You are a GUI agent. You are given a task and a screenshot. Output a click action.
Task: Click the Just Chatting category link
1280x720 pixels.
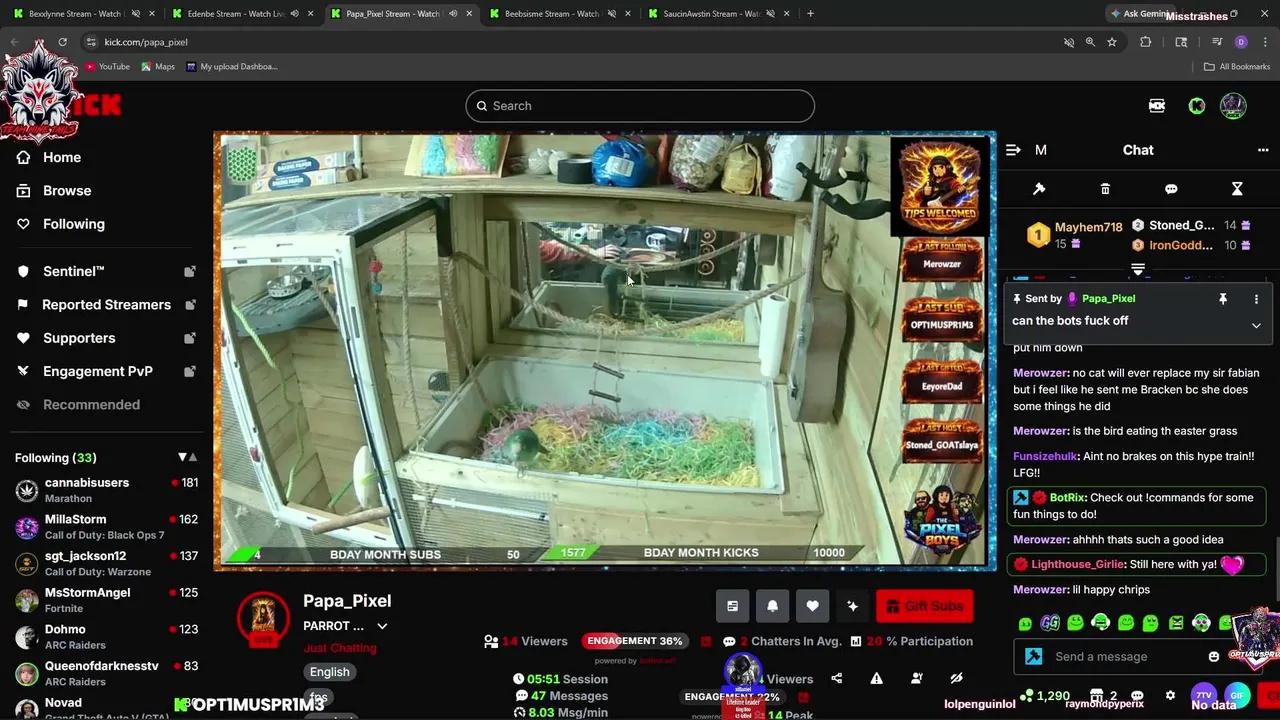(340, 648)
